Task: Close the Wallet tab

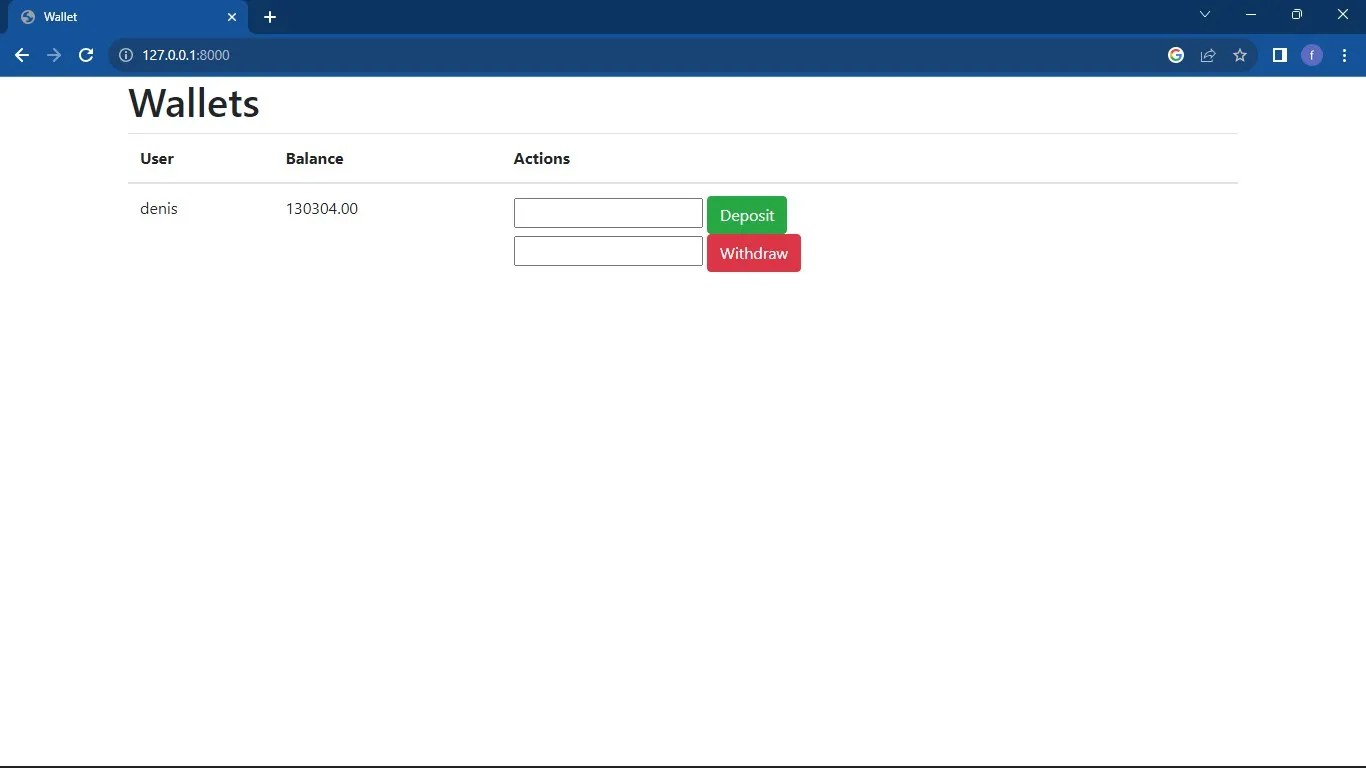Action: pos(231,16)
